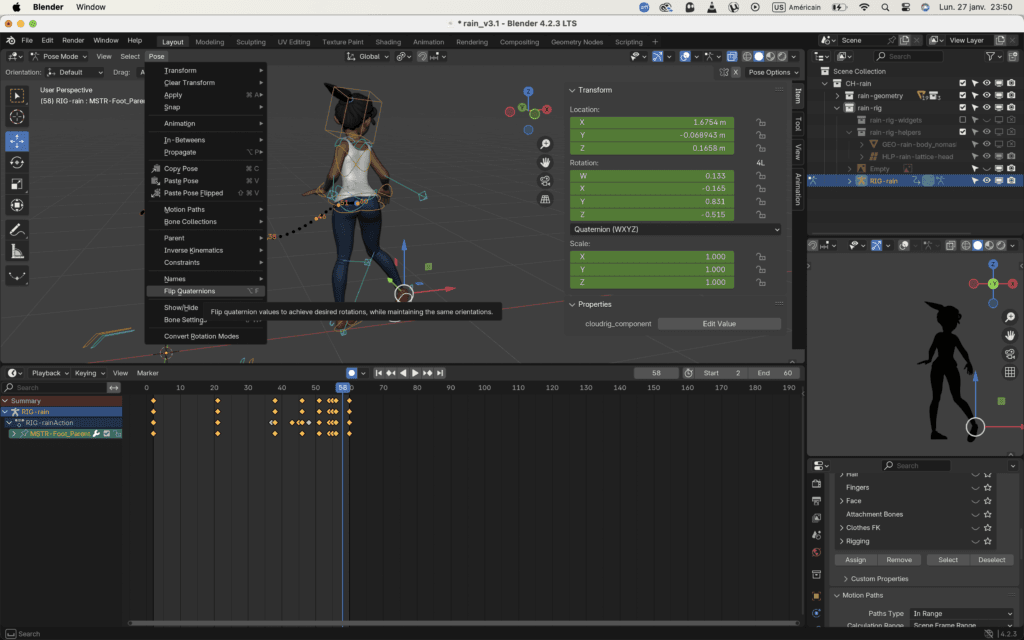The height and width of the screenshot is (640, 1024).
Task: Toggle camera view icon in viewport
Action: [545, 181]
